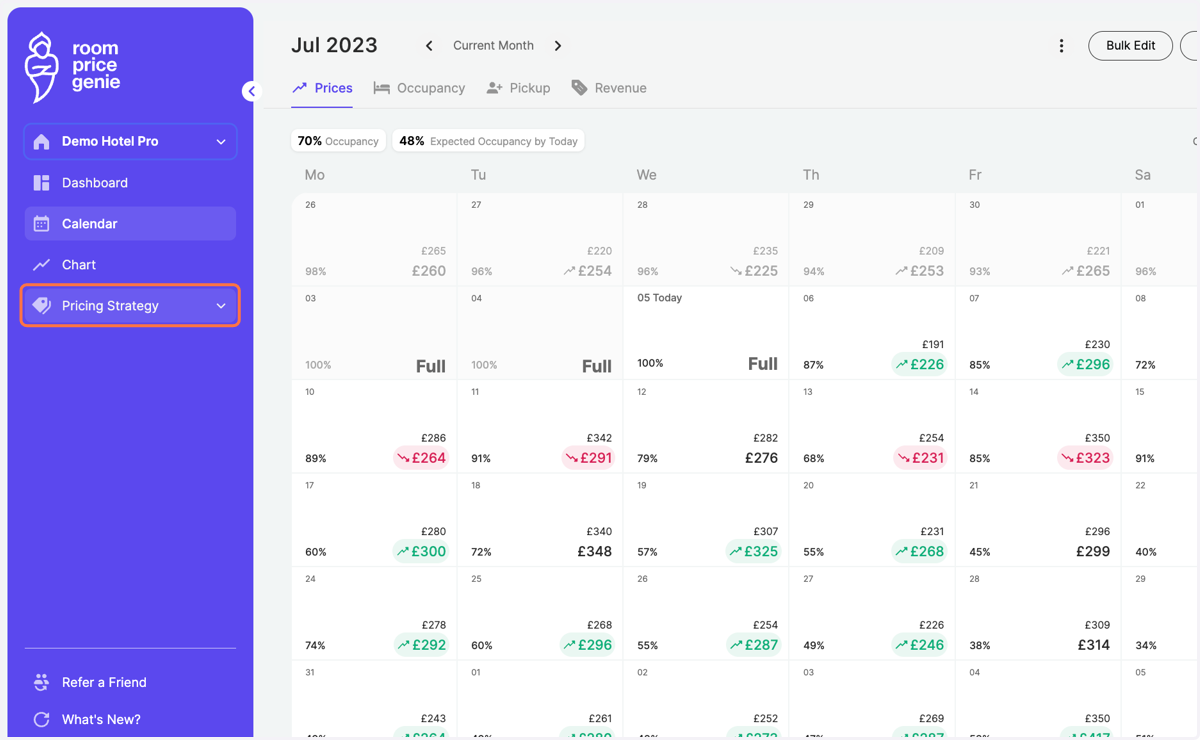Screen dimensions: 1200x740
Task: Click the Pickup person-plus icon
Action: 494,88
